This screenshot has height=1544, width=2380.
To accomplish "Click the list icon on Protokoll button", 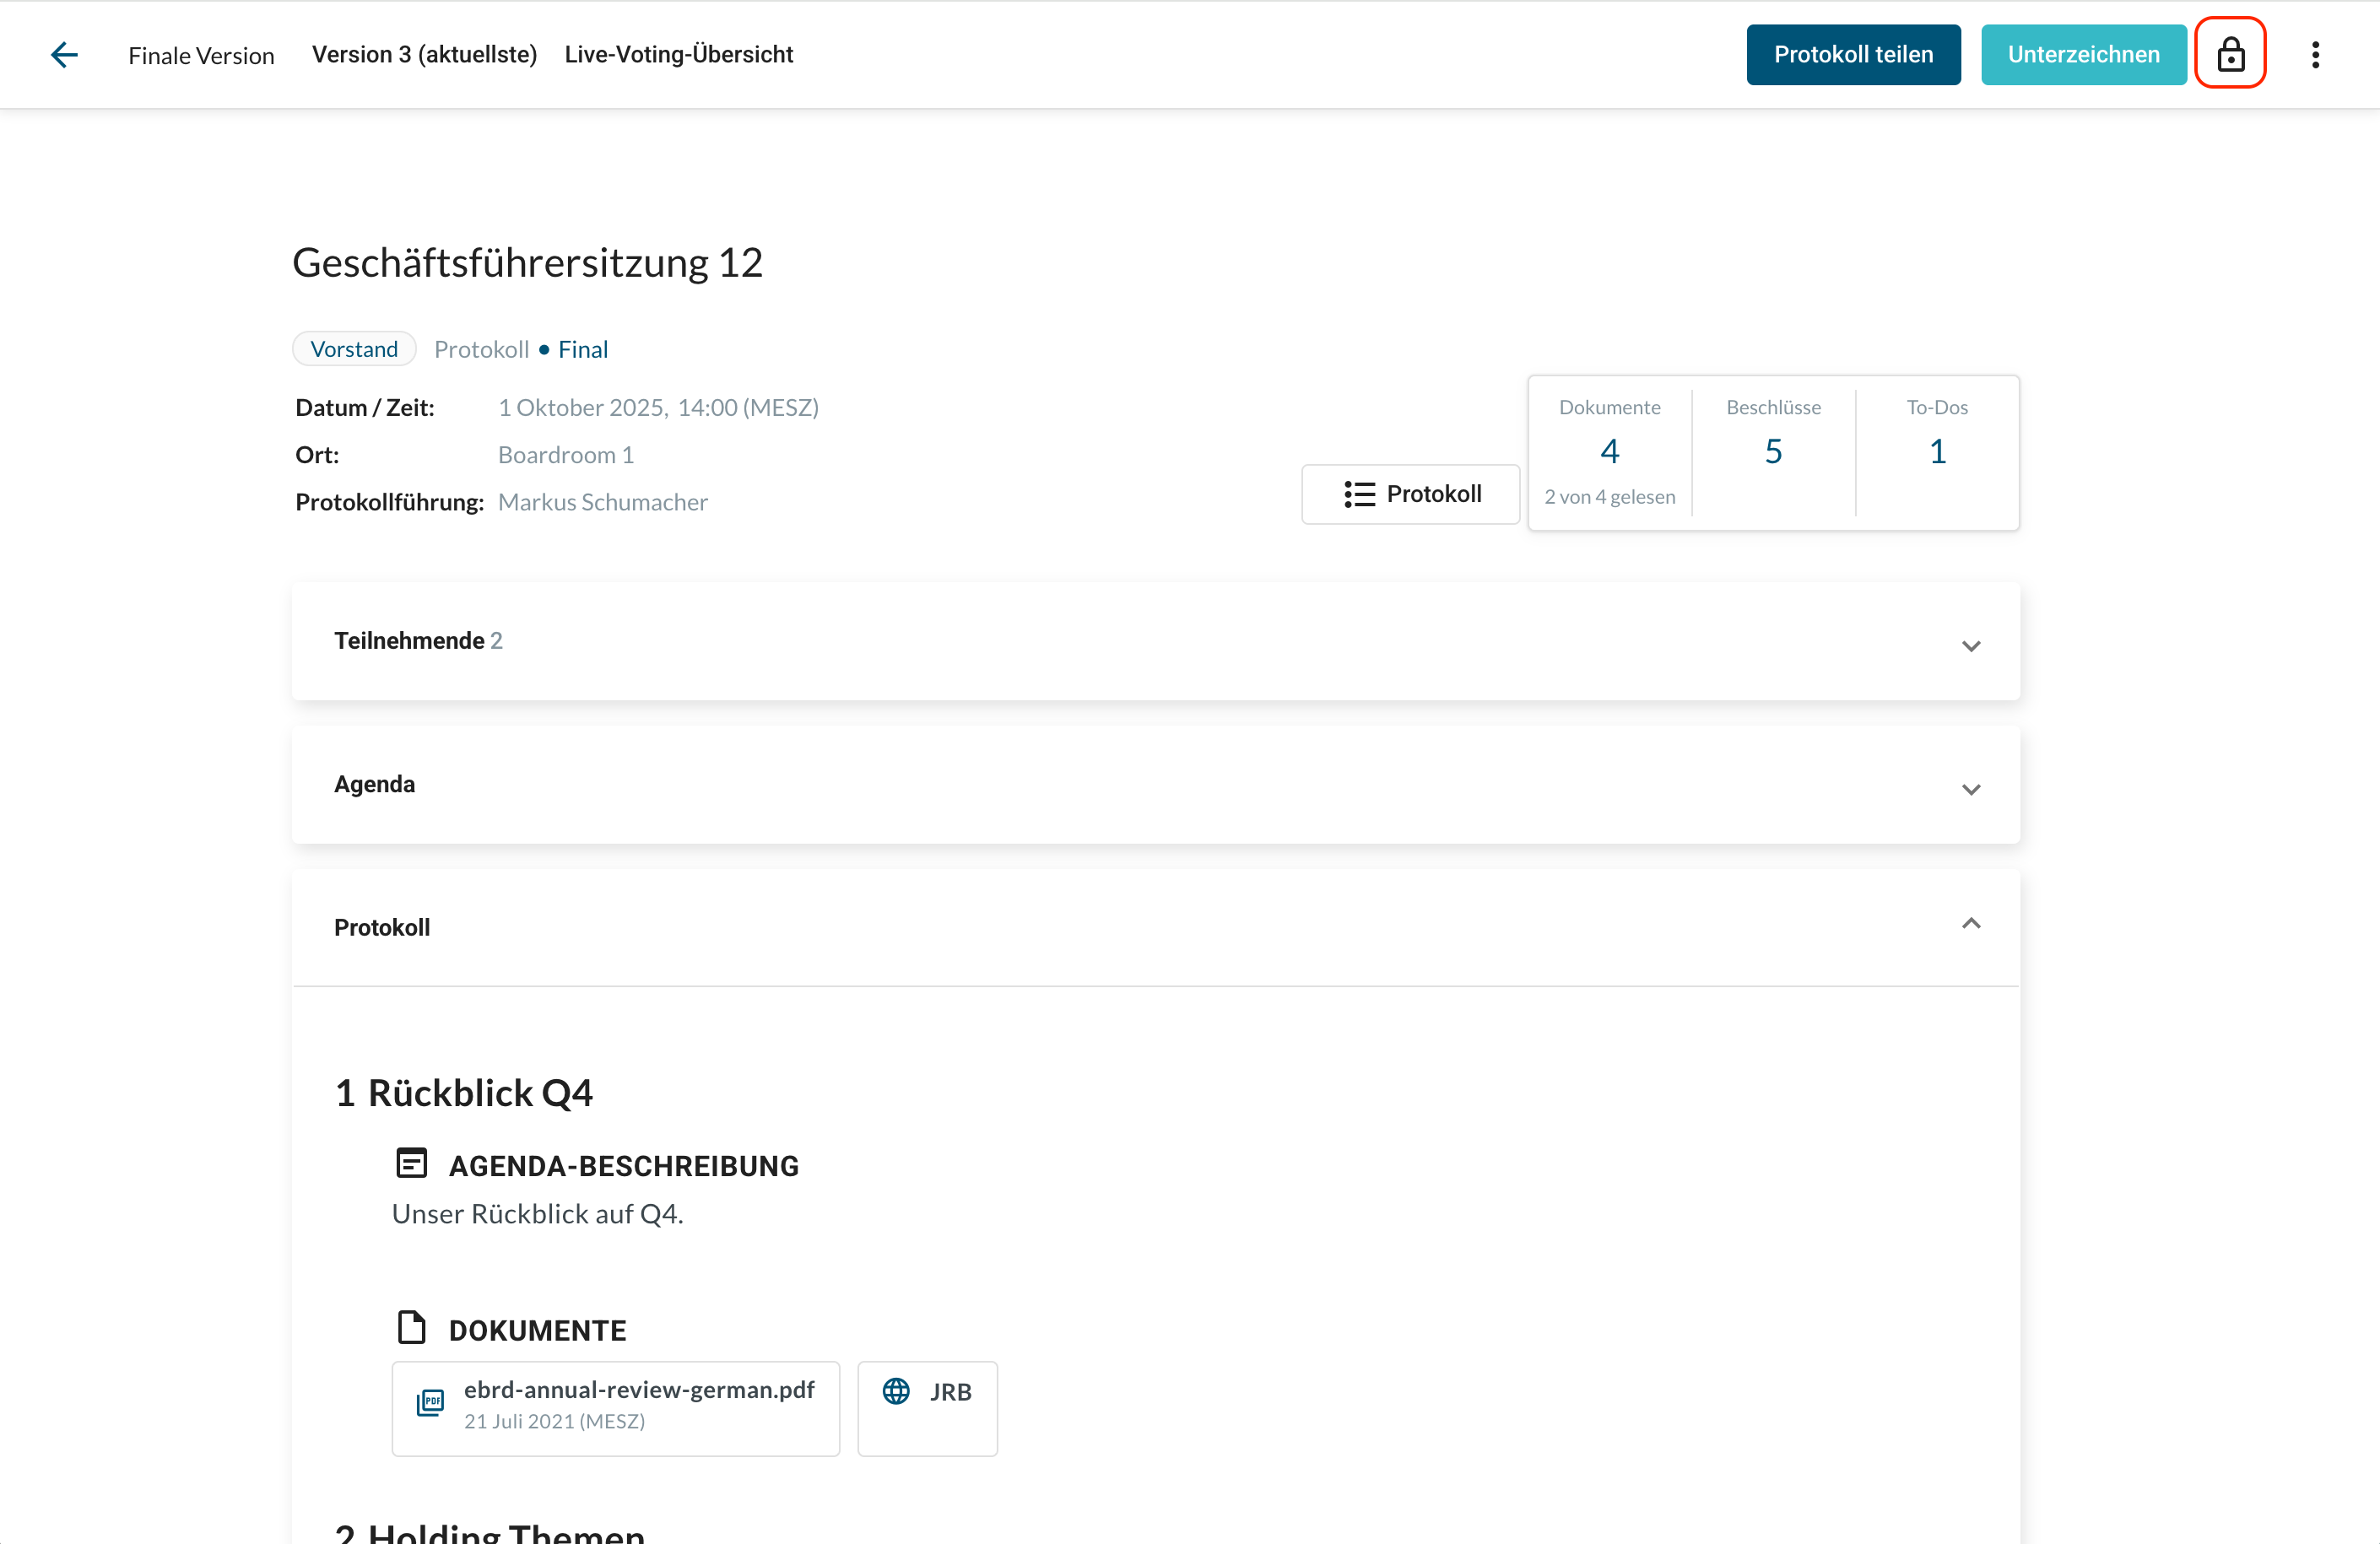I will pyautogui.click(x=1359, y=494).
